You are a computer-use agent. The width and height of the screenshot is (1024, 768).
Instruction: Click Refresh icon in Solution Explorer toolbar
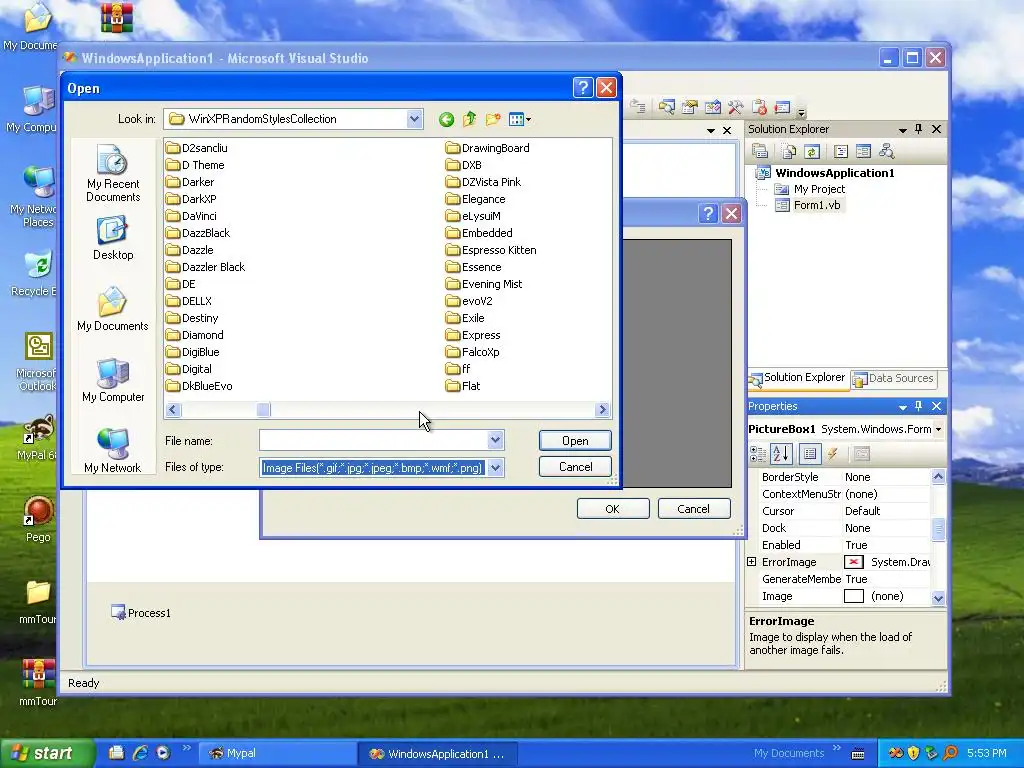[x=812, y=152]
